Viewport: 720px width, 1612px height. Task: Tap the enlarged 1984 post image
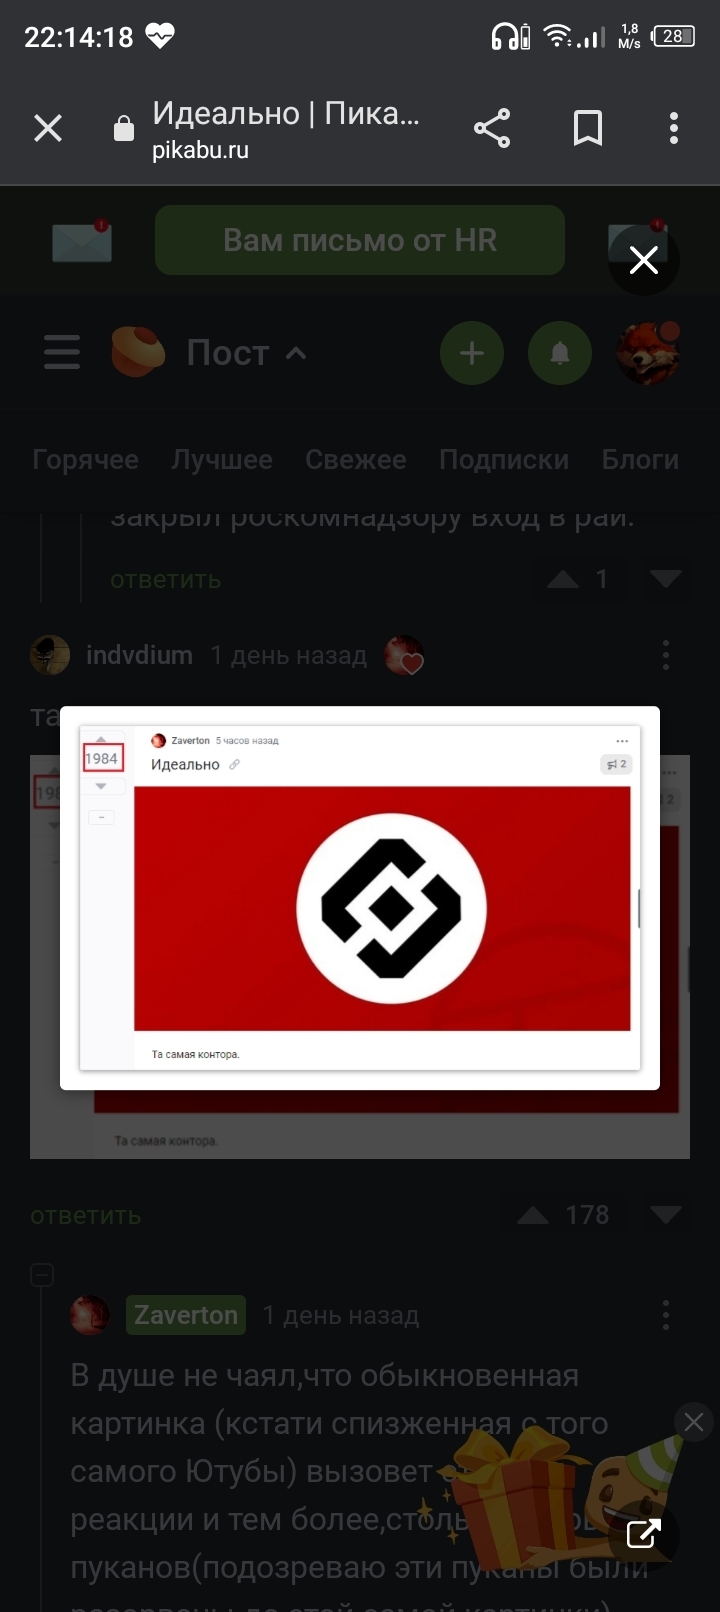360,898
